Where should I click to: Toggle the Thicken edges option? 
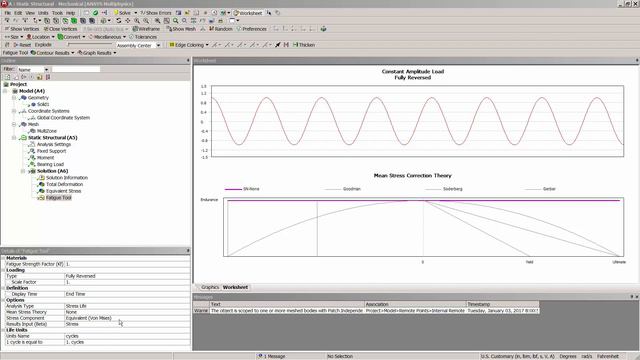pyautogui.click(x=304, y=45)
